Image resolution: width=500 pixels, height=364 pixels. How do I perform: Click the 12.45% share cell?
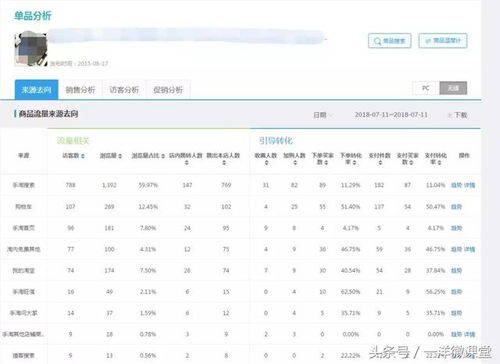tap(148, 207)
